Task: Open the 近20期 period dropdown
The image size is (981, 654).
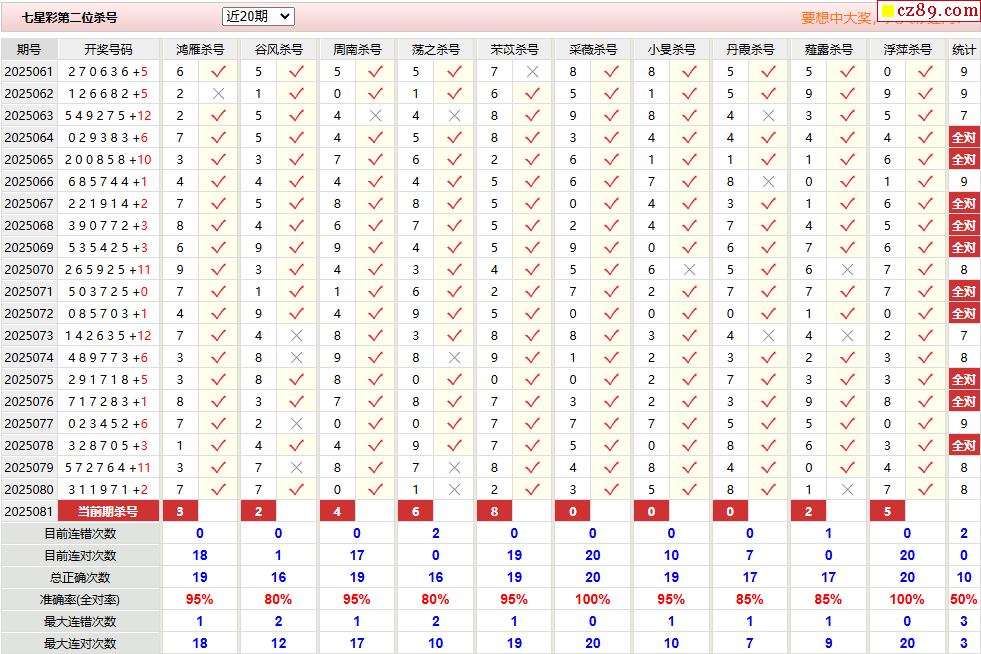Action: [258, 16]
